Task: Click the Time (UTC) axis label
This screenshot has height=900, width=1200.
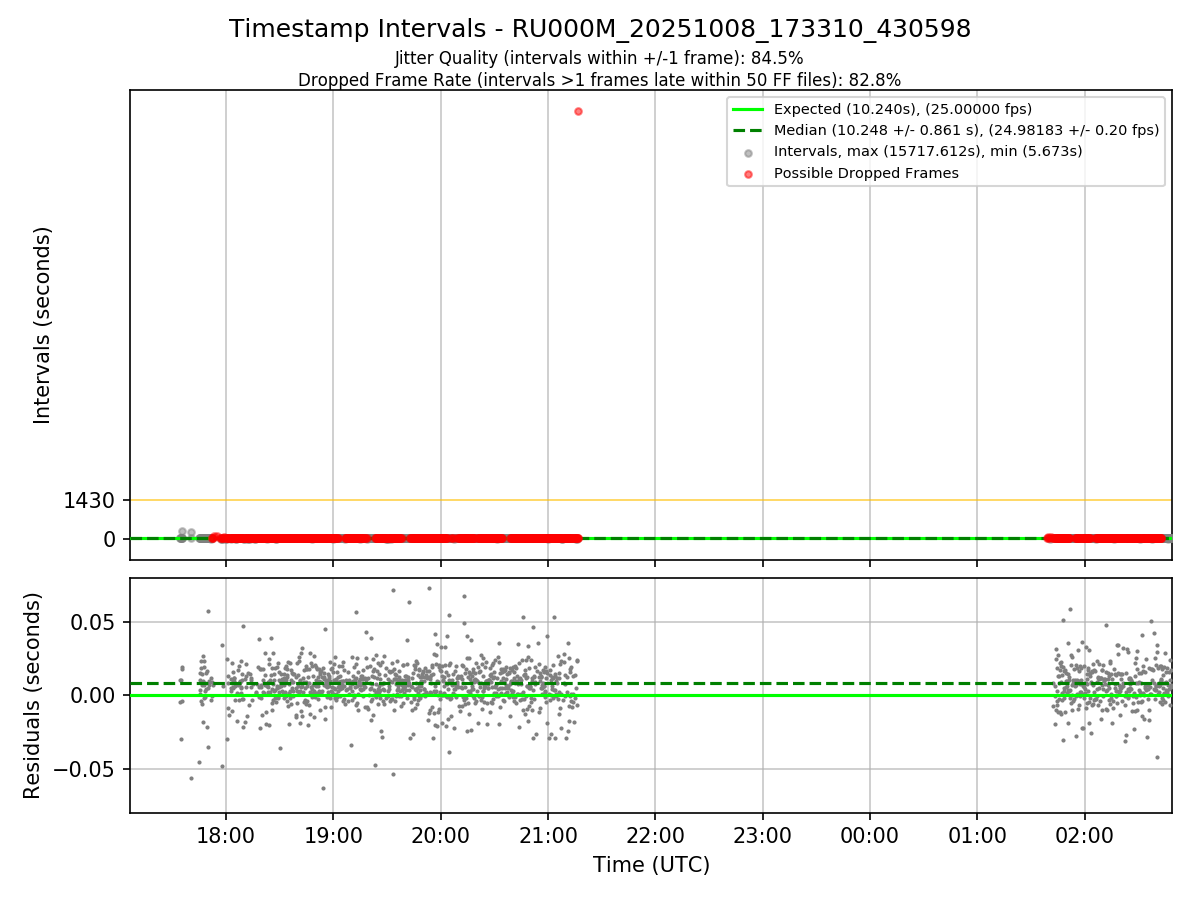Action: click(651, 865)
